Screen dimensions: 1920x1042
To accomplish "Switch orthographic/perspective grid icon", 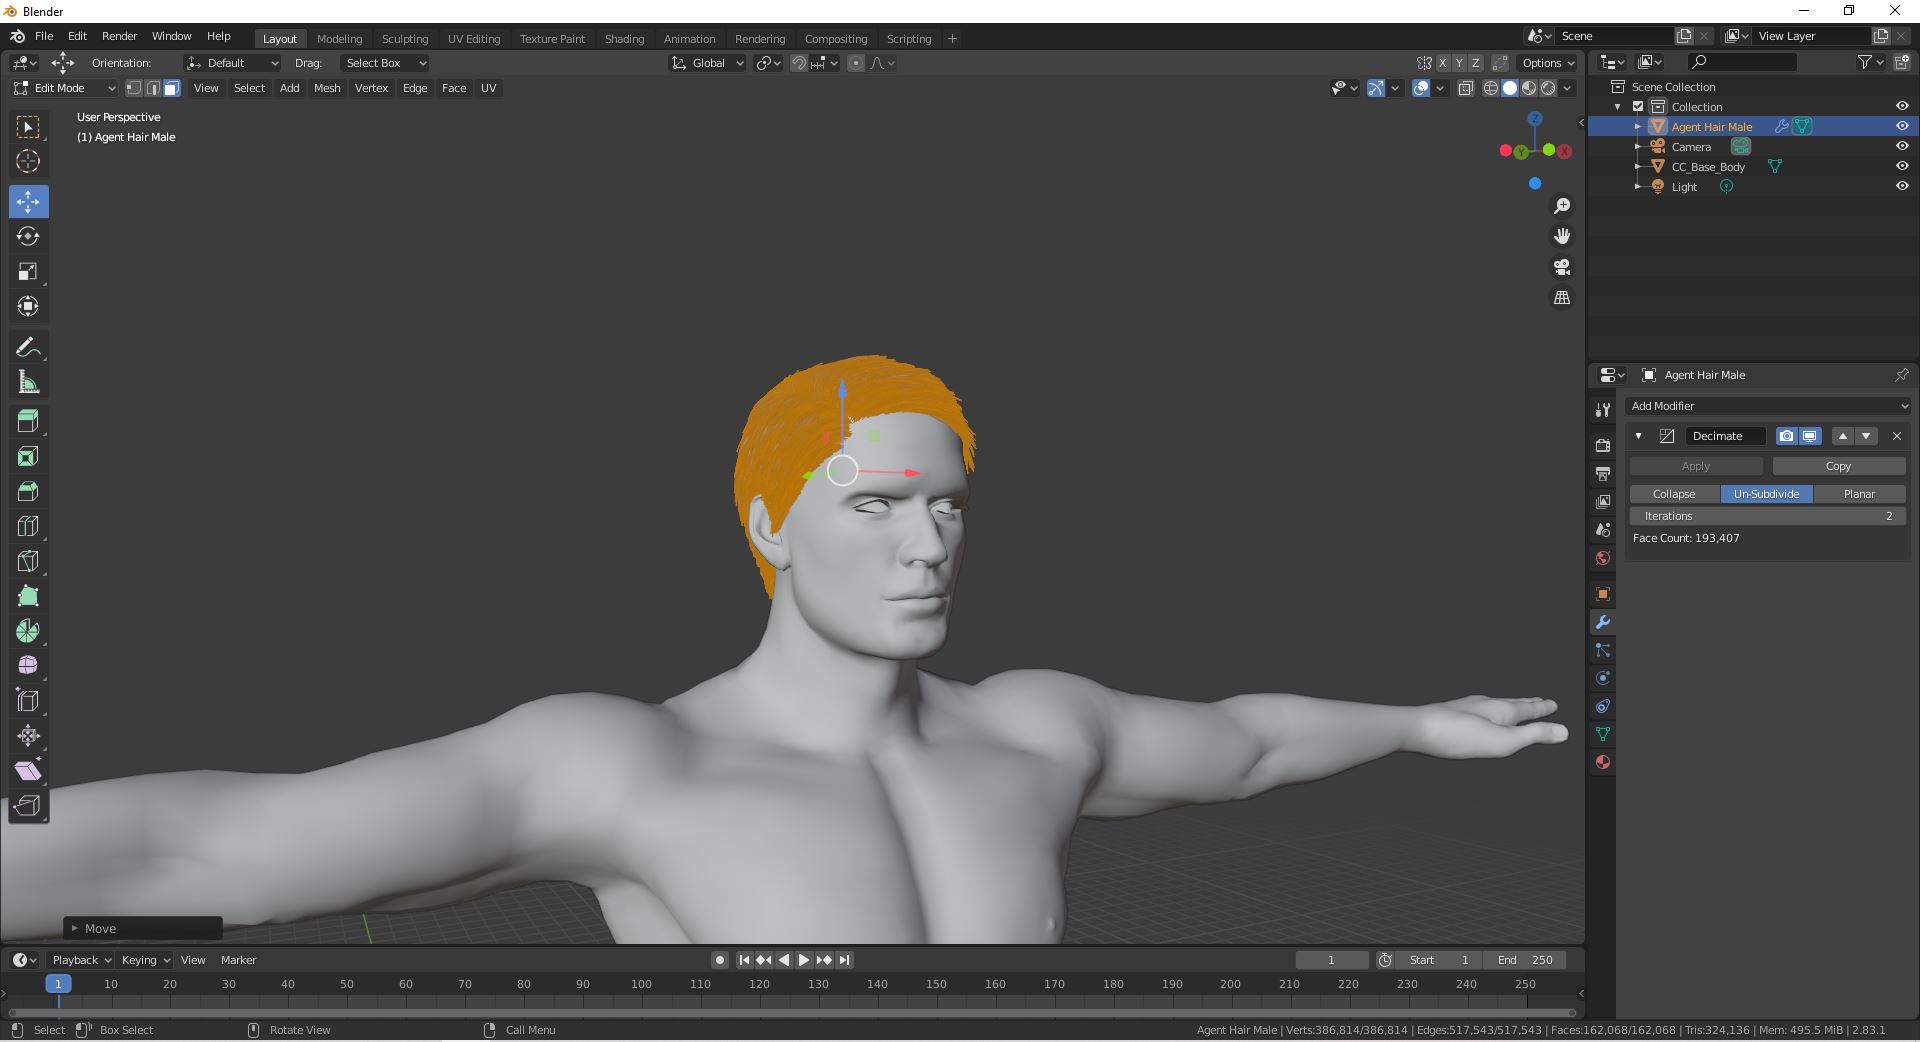I will (x=1562, y=298).
